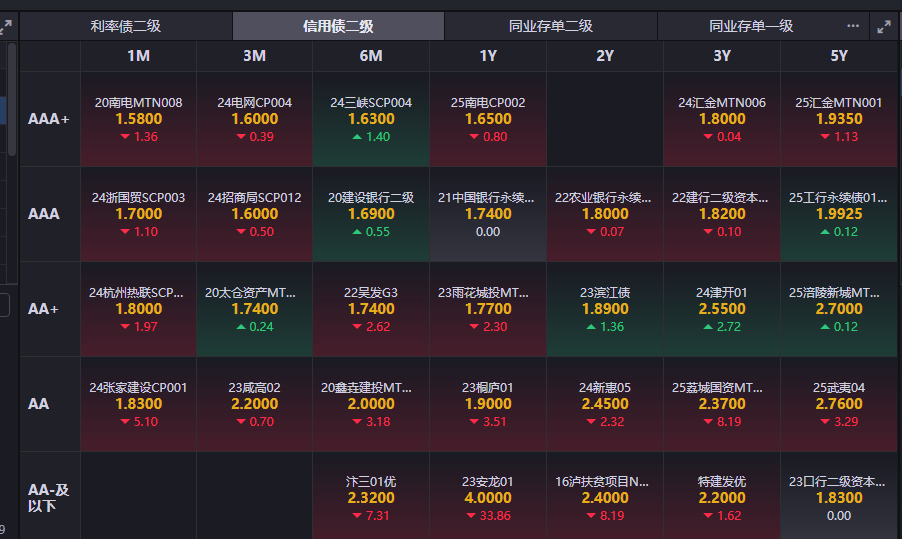Image resolution: width=902 pixels, height=539 pixels.
Task: Open bond 20南电MTN008 cell
Action: click(x=139, y=119)
